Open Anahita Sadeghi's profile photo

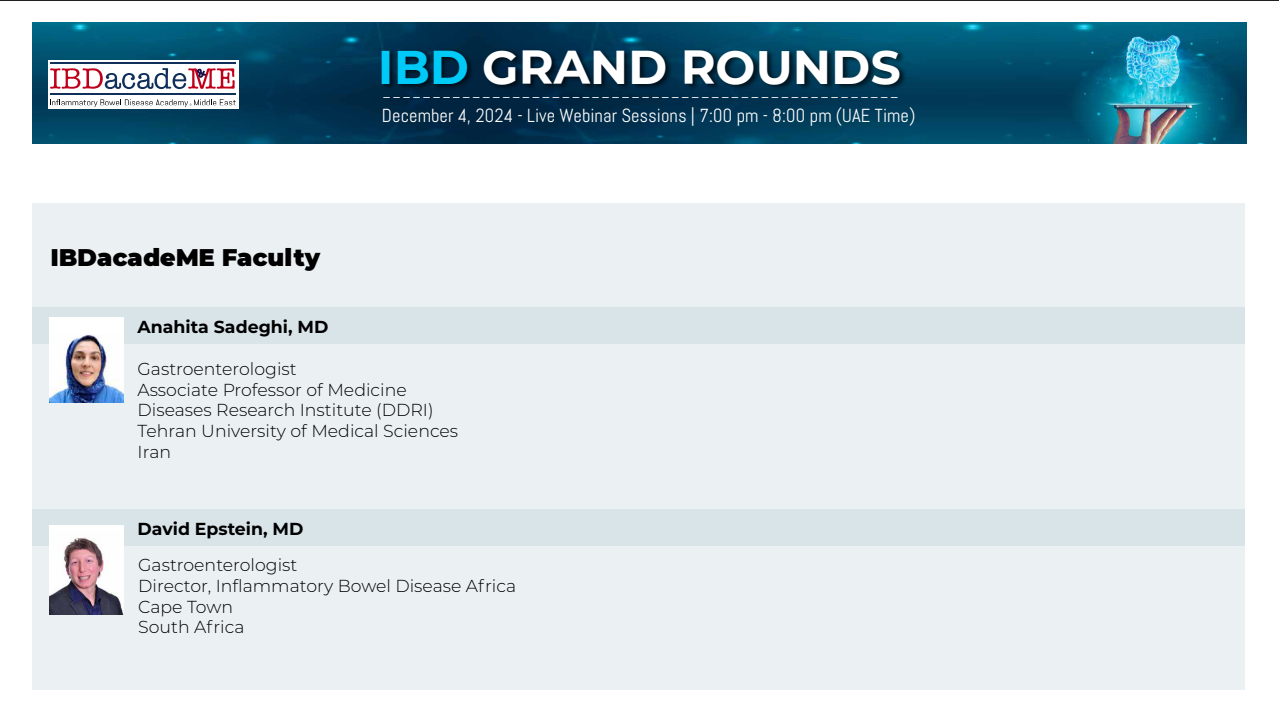86,360
